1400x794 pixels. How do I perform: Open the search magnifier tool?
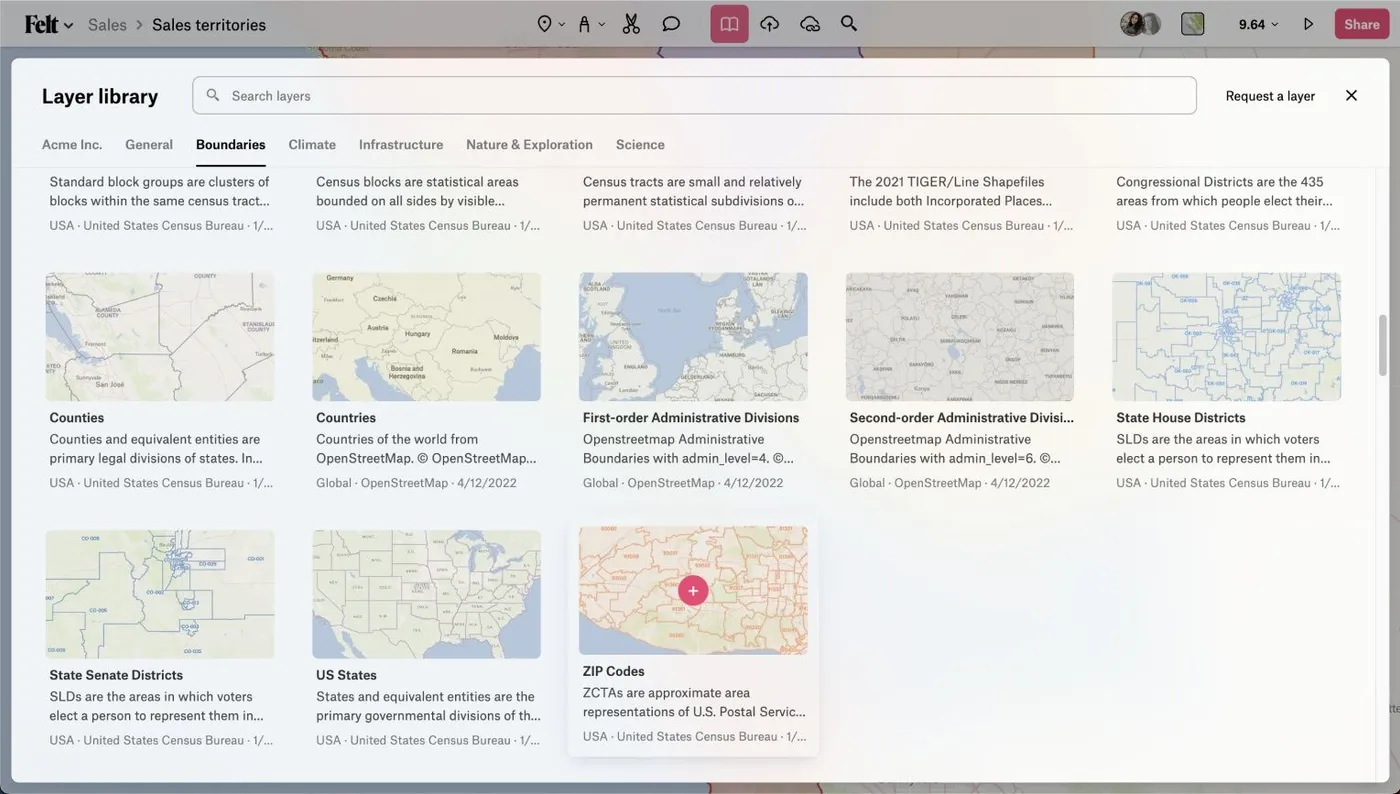click(849, 24)
